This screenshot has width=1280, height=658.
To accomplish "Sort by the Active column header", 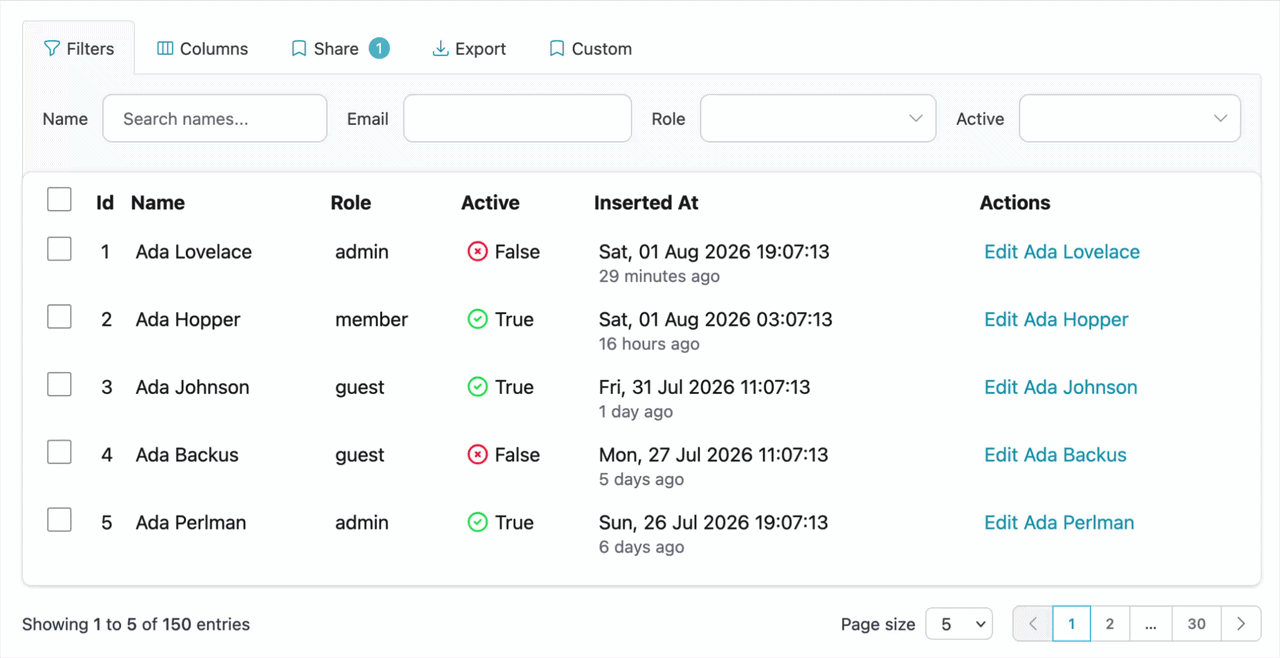I will pos(490,203).
